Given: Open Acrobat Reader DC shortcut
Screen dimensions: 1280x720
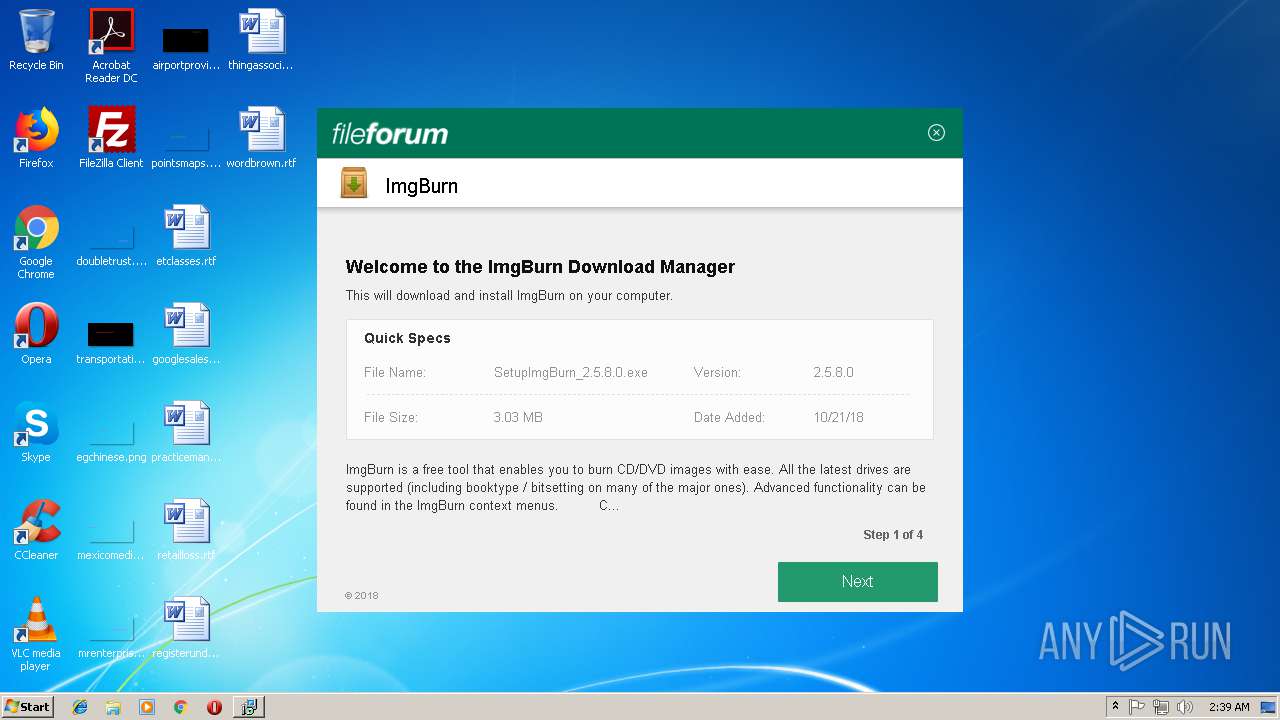Looking at the screenshot, I should (111, 45).
